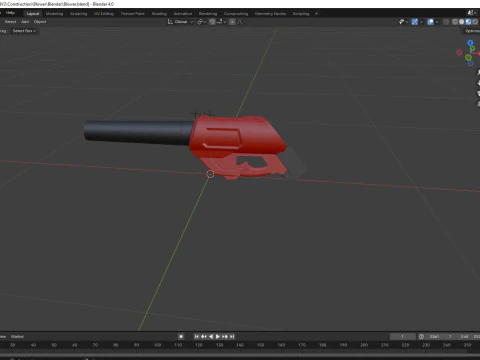
Task: Switch to rendered viewport shading
Action: pos(475,22)
